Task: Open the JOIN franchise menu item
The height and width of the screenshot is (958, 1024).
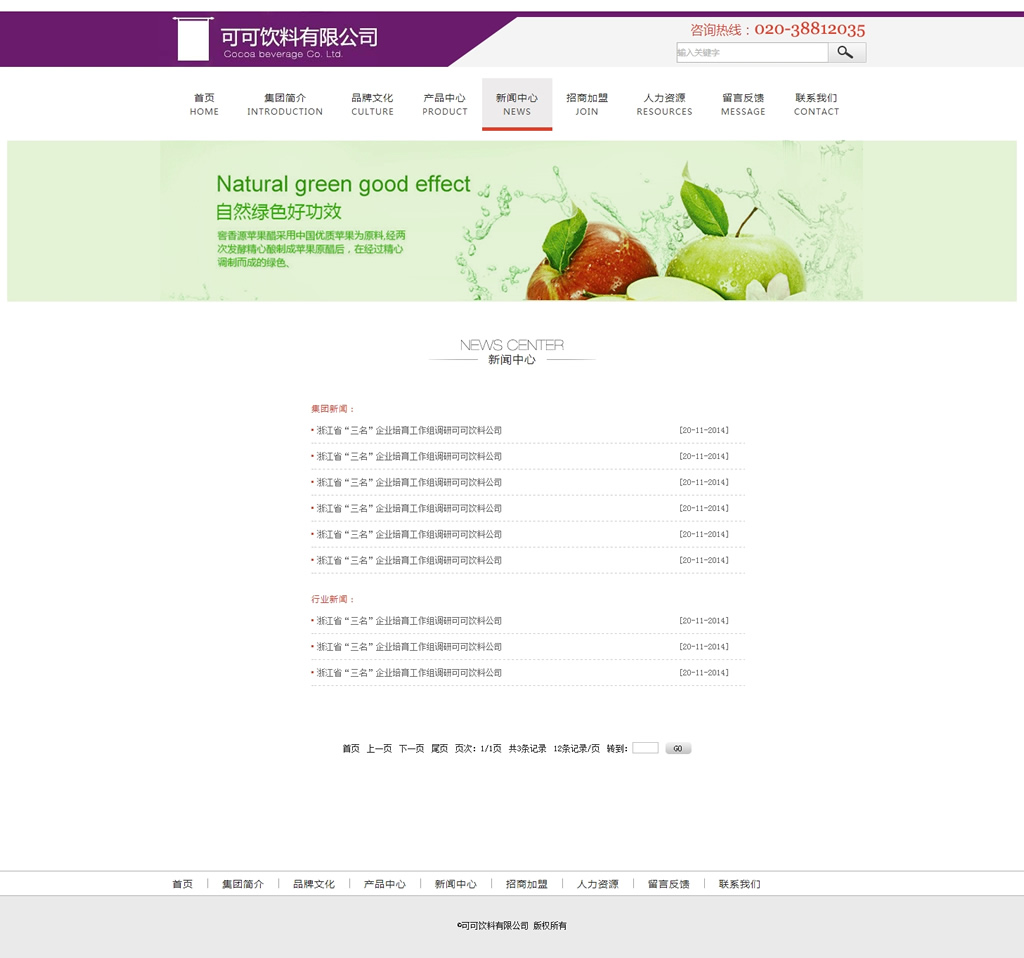Action: click(587, 104)
